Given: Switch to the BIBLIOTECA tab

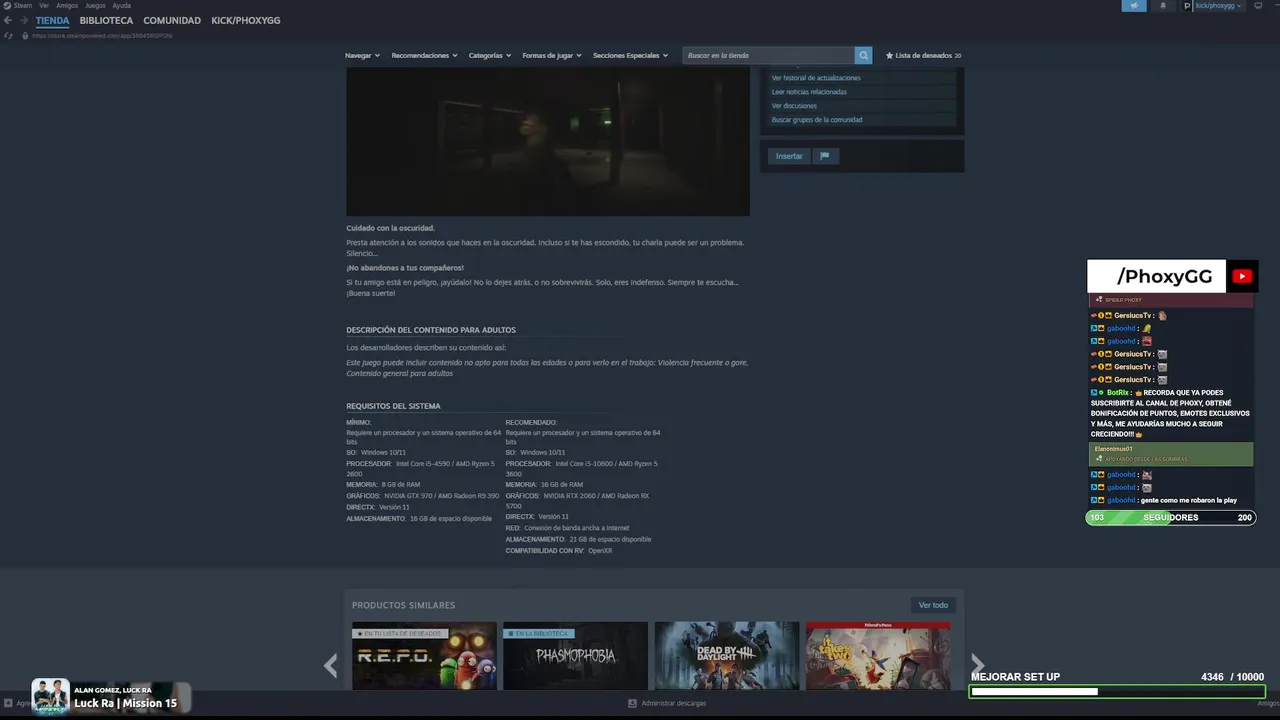Looking at the screenshot, I should click(106, 20).
